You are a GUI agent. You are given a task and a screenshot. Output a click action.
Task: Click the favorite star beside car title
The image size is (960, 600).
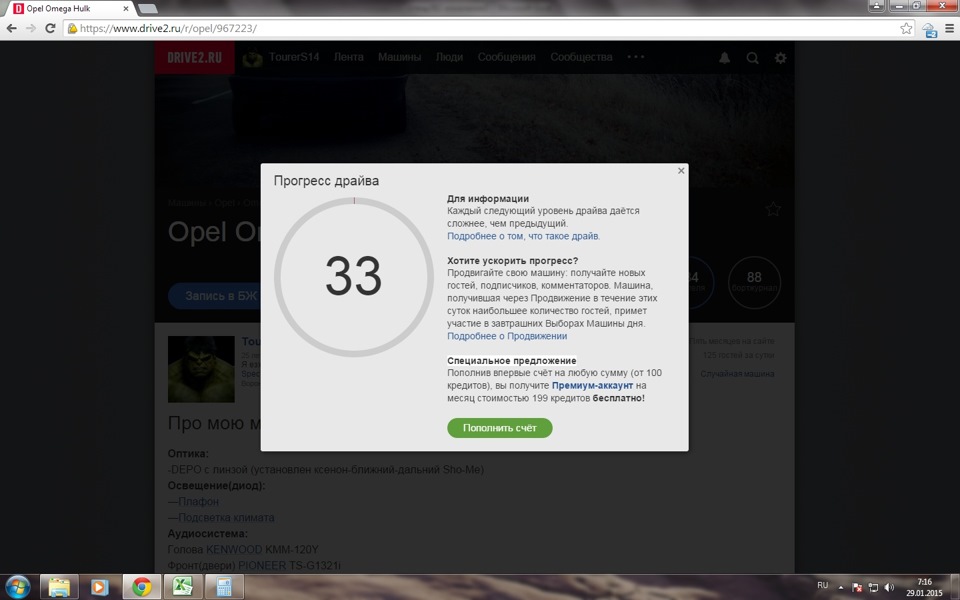tap(773, 209)
